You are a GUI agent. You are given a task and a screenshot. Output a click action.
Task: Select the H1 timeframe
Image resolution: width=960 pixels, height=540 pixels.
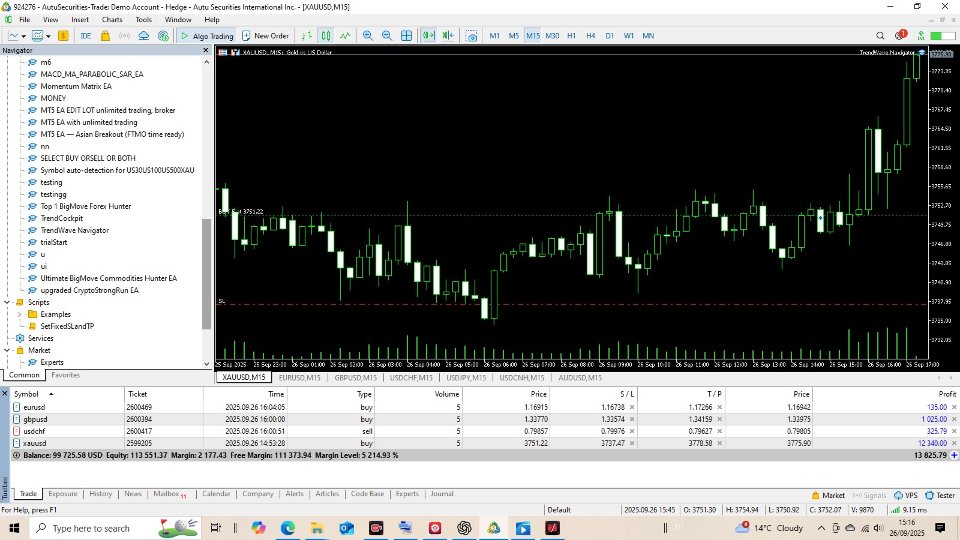(571, 36)
